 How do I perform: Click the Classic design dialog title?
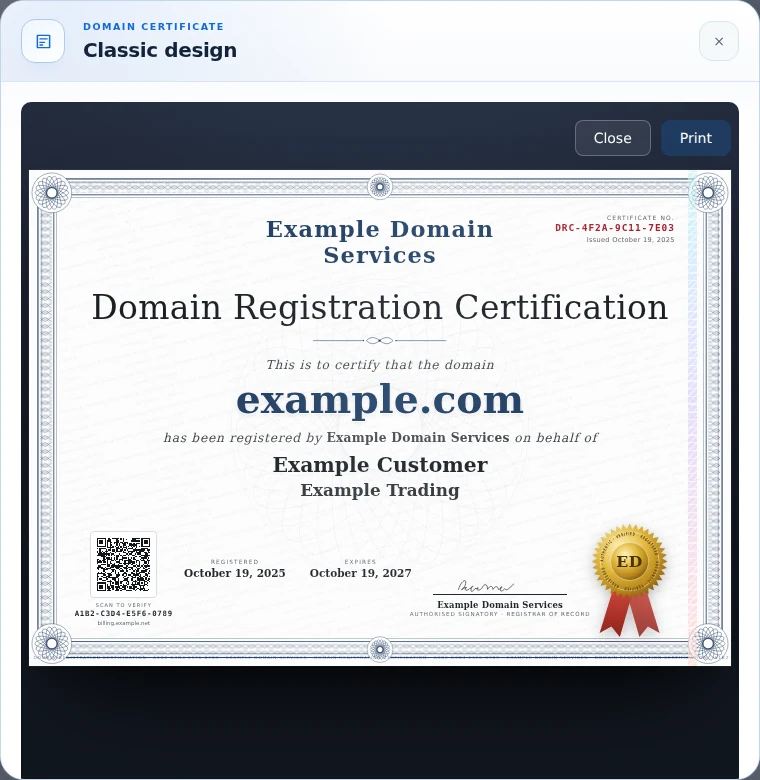[160, 50]
